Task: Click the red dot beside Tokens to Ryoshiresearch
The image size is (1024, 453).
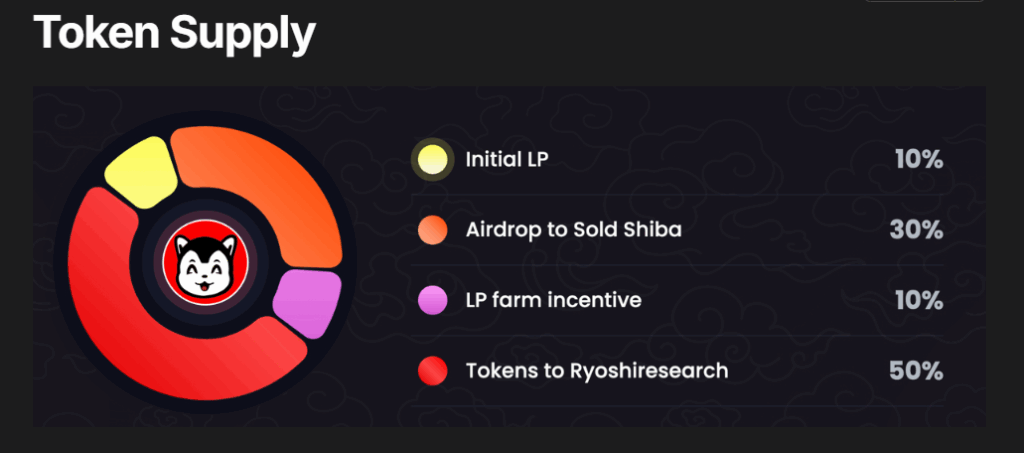Action: pyautogui.click(x=431, y=371)
